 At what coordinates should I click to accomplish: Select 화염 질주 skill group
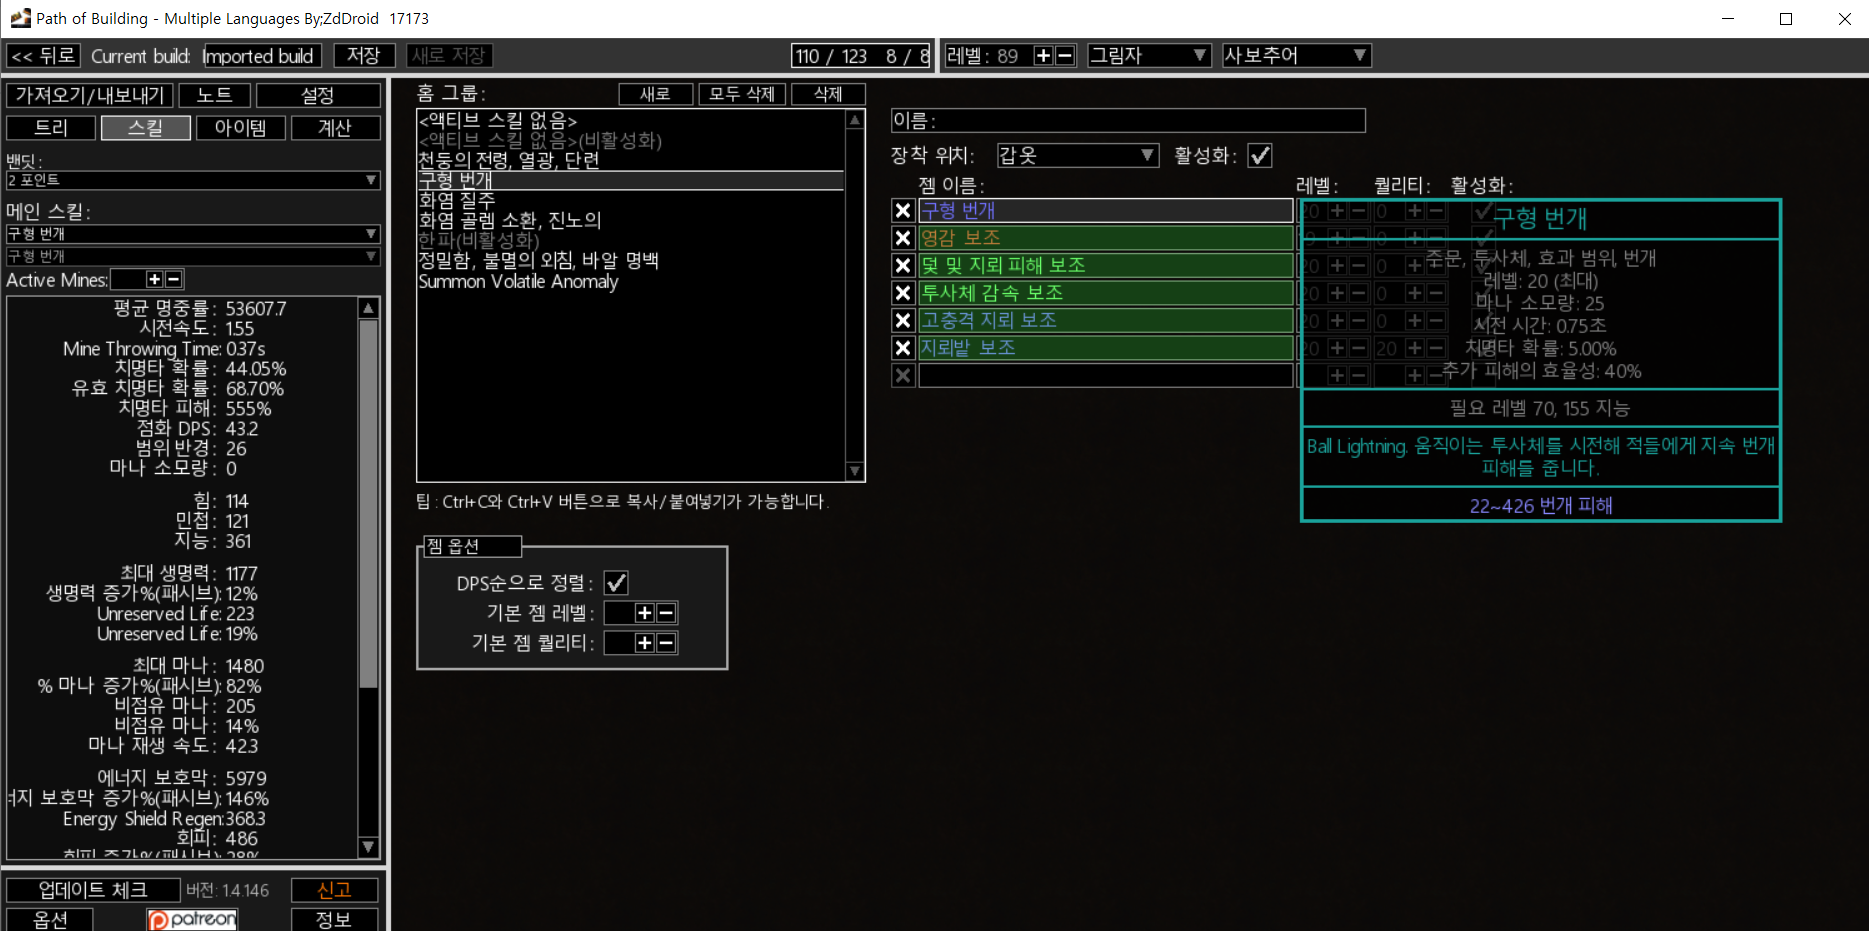click(631, 200)
